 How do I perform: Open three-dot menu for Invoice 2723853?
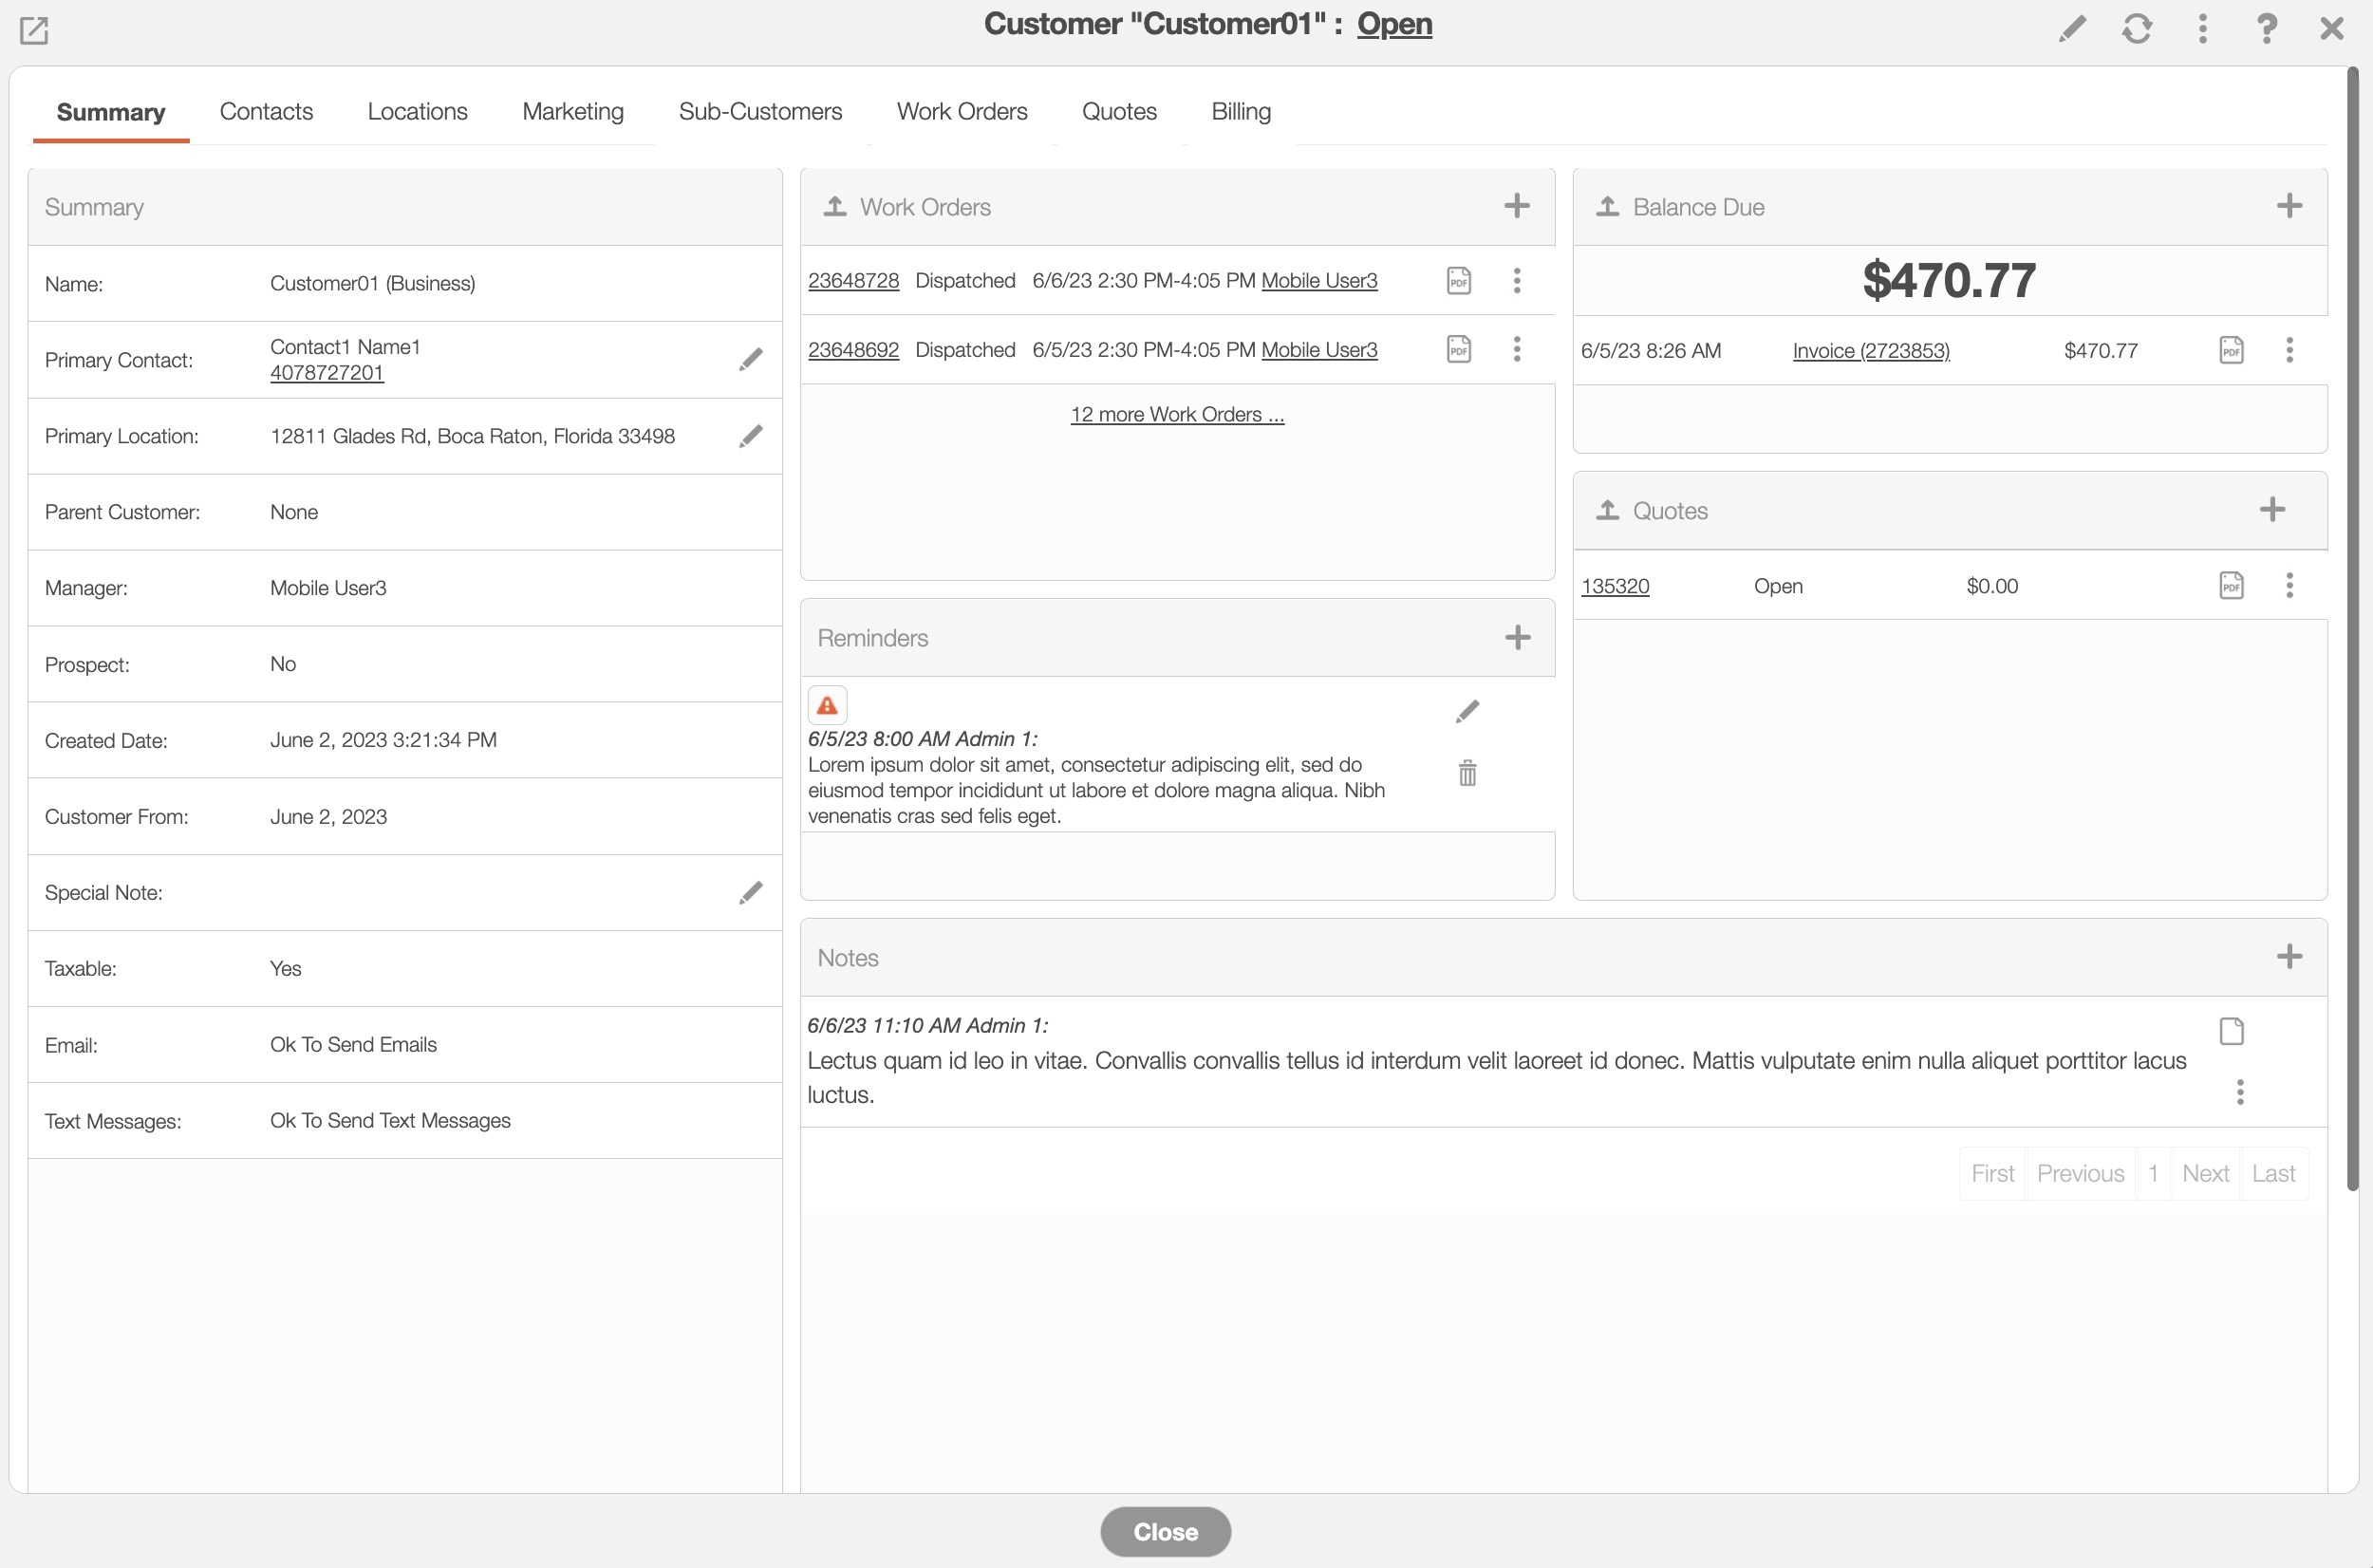[2289, 350]
